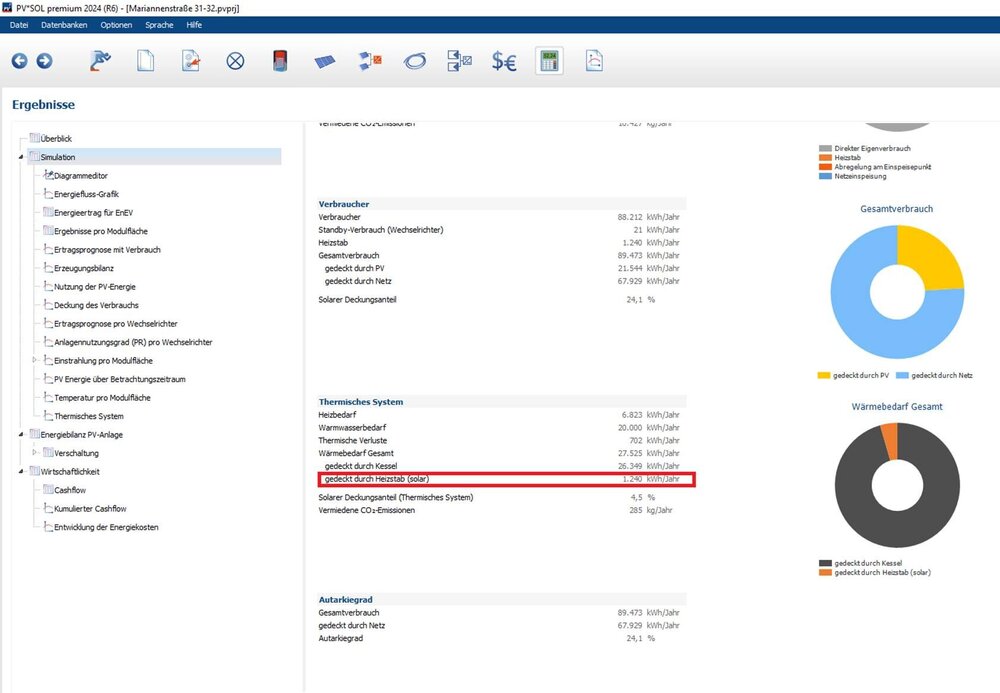Select Deckung des Verbrauchs
Viewport: 1000px width, 693px height.
coord(96,305)
